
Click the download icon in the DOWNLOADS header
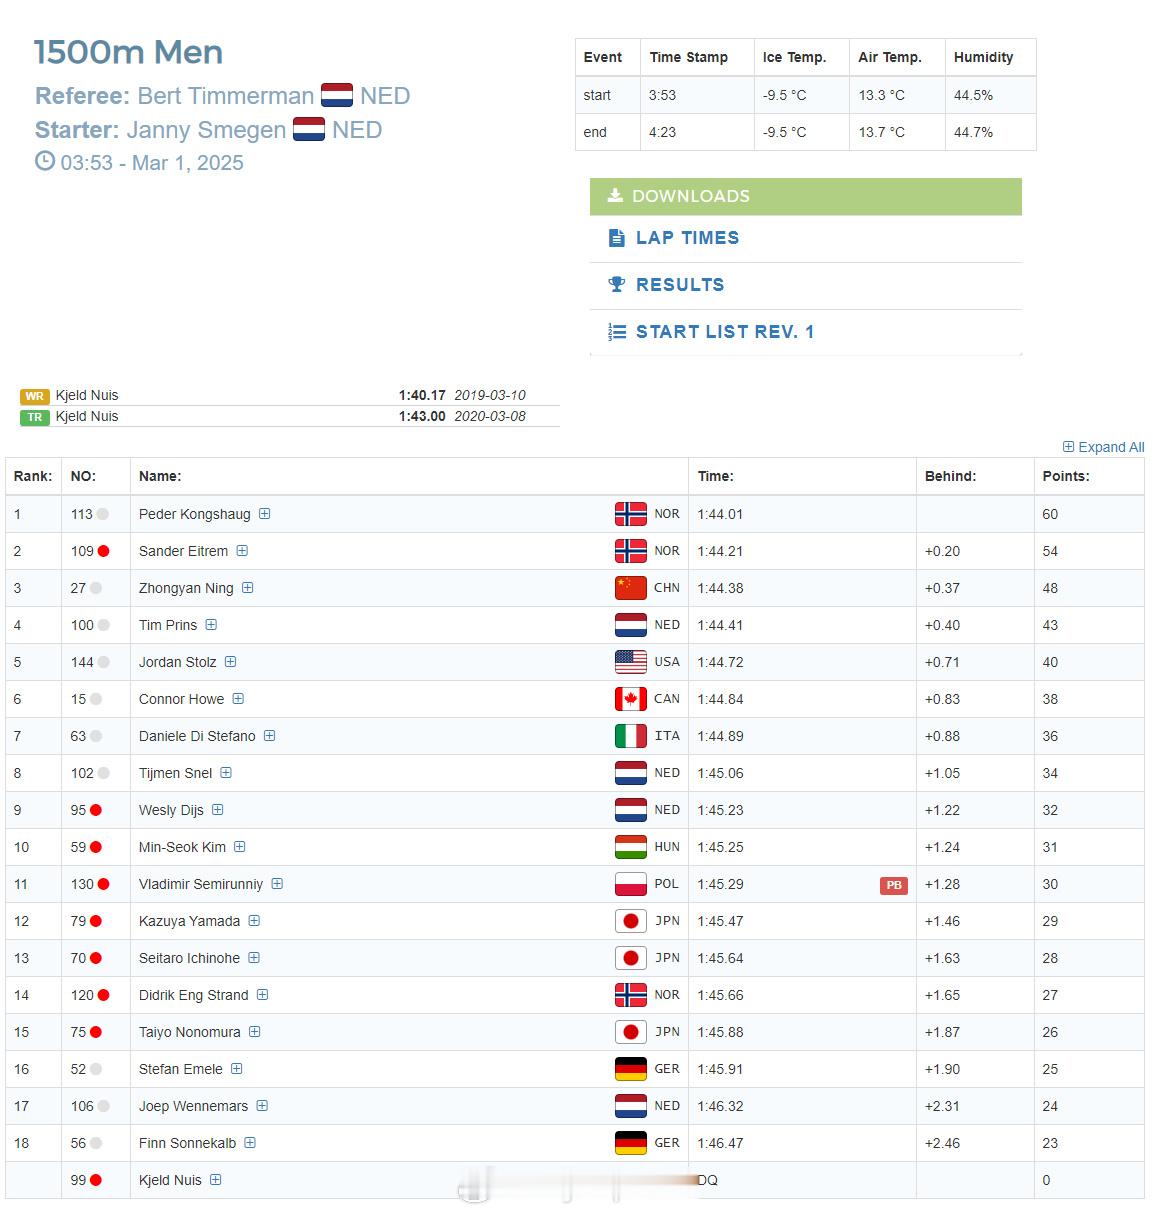pos(615,196)
